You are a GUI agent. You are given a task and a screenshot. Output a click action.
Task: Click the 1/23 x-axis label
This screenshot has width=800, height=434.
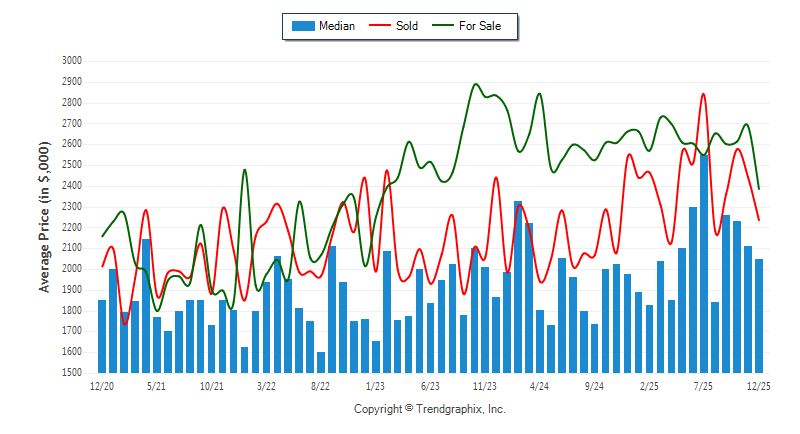point(376,385)
